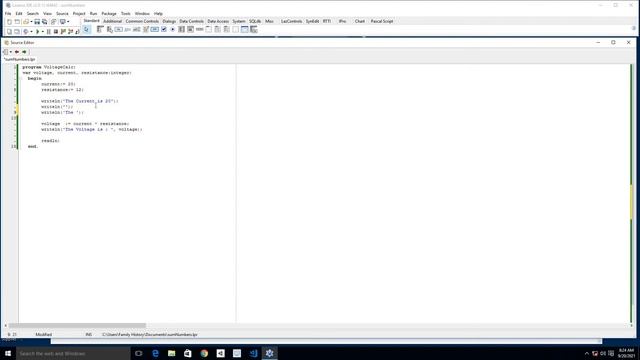Switch to the Additional palette tab

point(112,21)
